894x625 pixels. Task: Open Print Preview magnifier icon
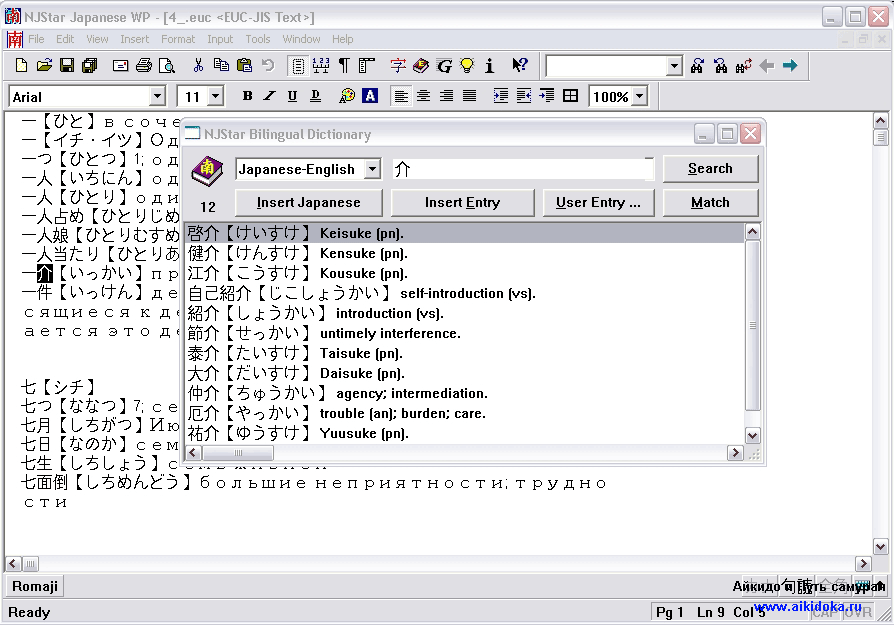point(166,66)
